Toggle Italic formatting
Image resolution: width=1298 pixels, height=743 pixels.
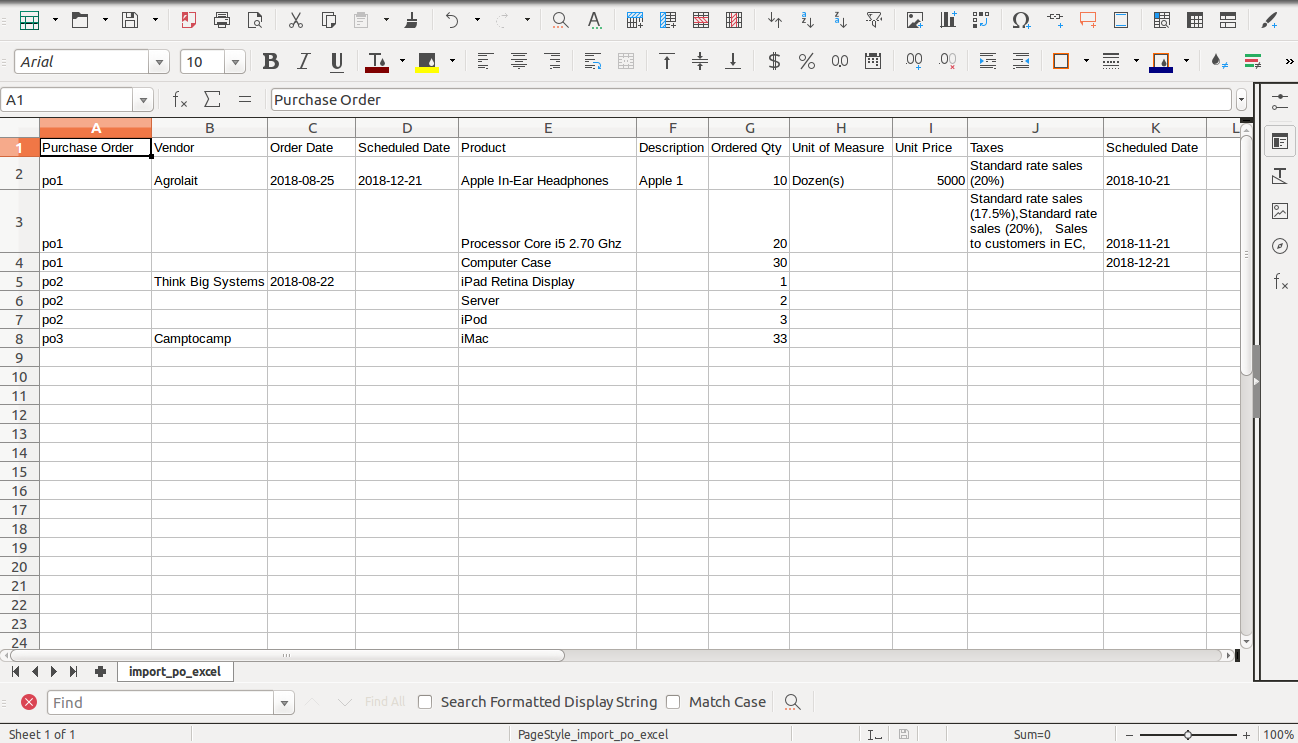(x=304, y=62)
